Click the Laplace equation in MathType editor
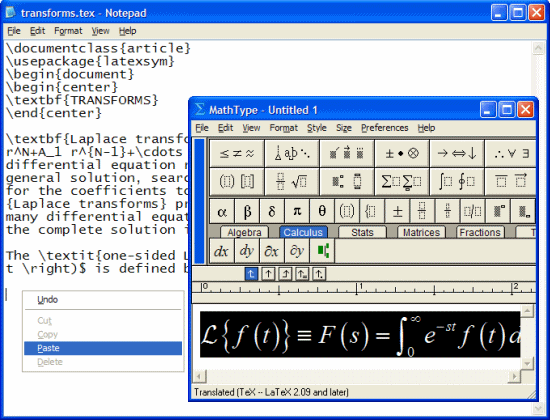 point(360,335)
